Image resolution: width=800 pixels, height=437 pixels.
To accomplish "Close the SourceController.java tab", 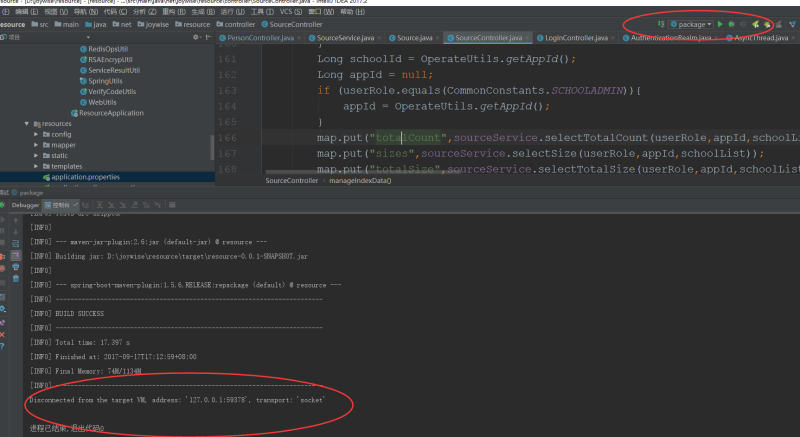I will tap(528, 38).
